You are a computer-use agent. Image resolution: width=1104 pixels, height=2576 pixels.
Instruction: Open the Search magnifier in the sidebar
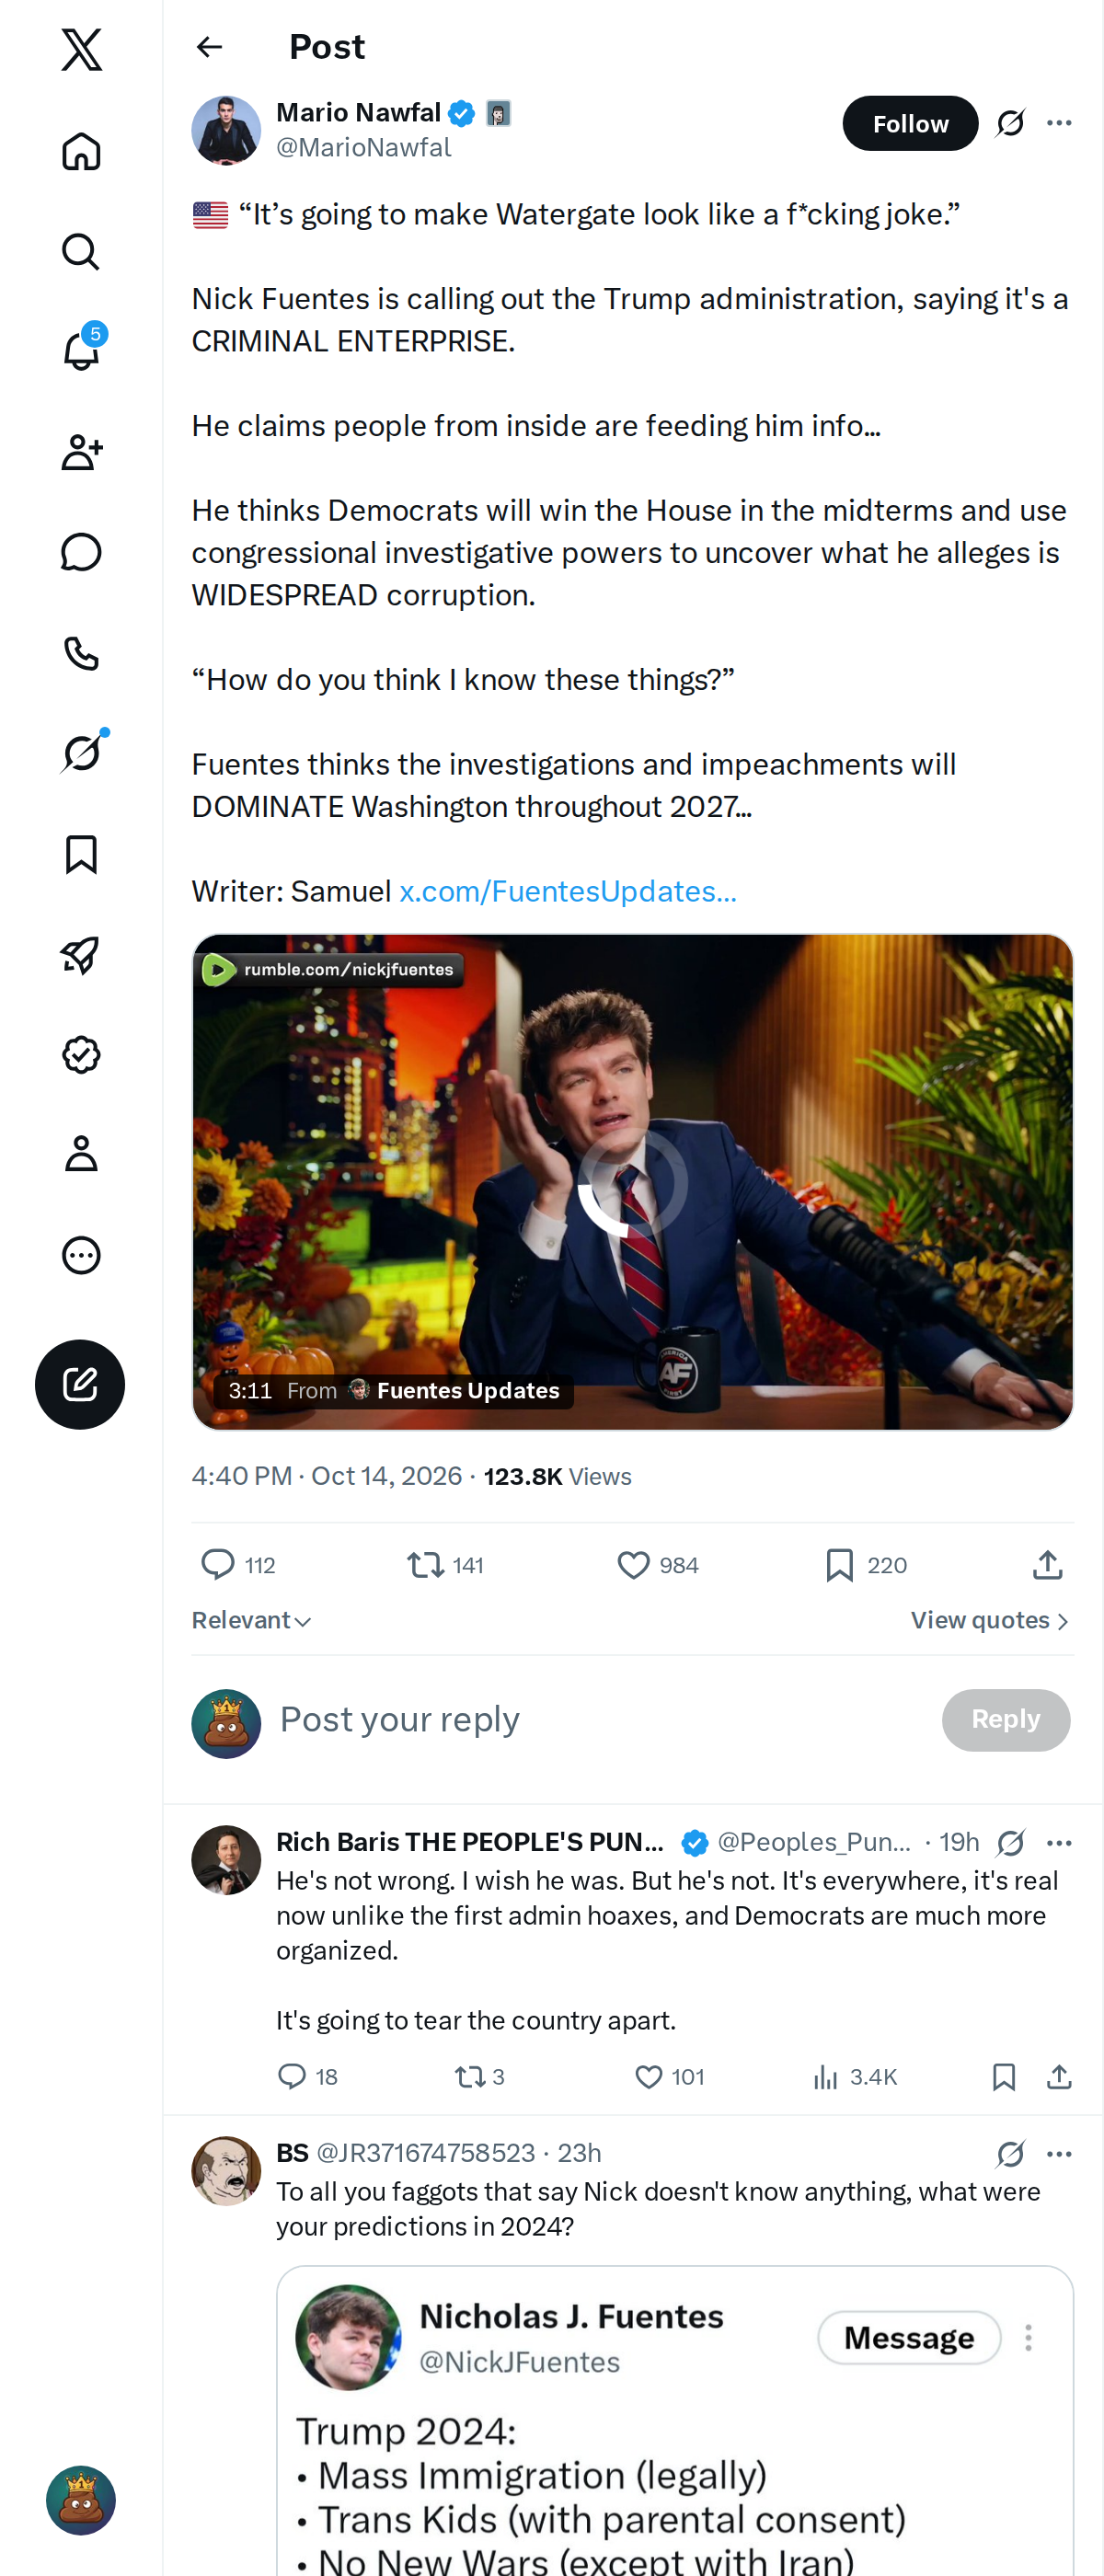(x=81, y=252)
